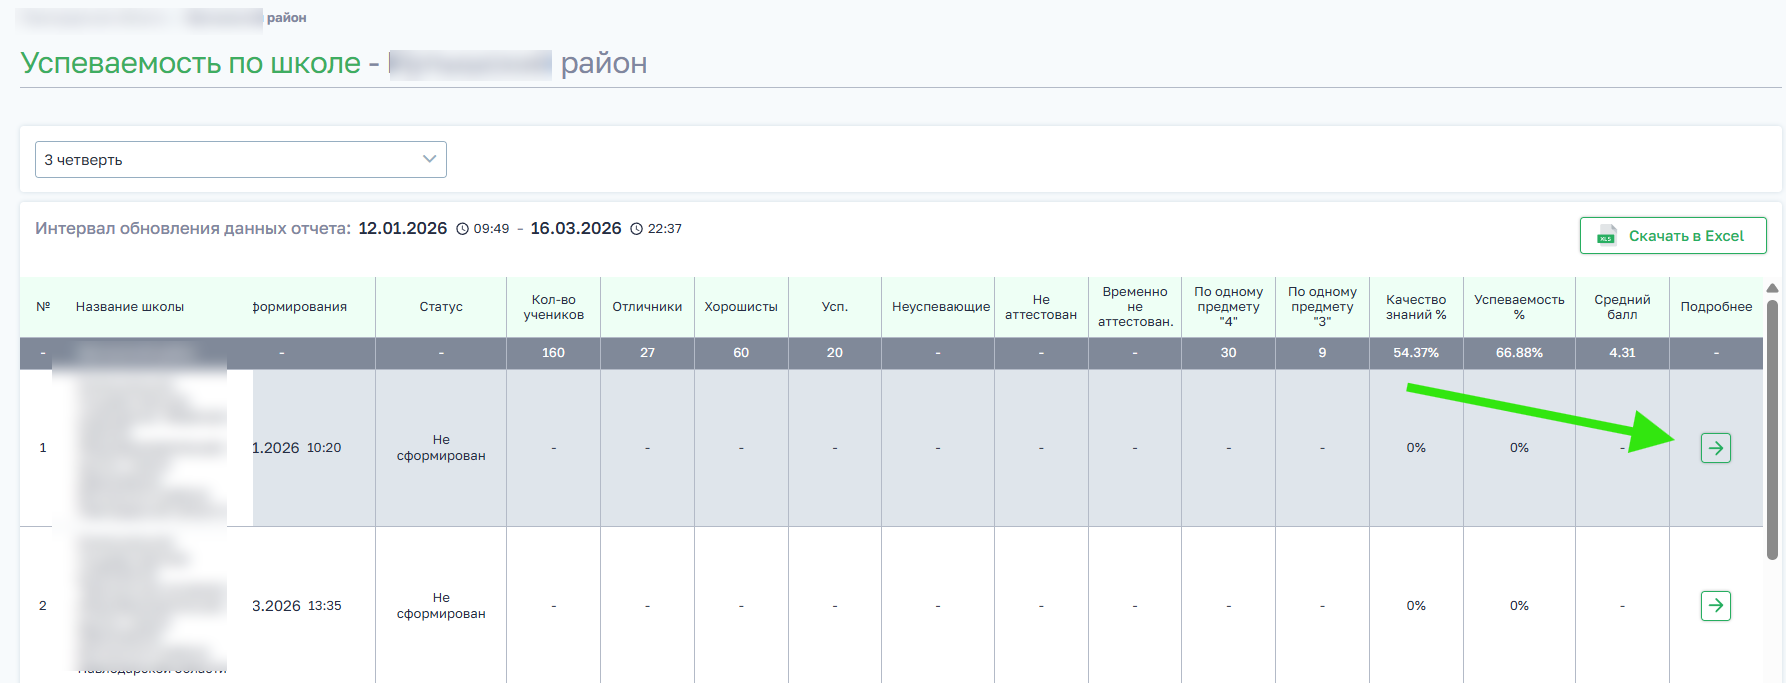Click the total student count 160 cell

point(553,353)
